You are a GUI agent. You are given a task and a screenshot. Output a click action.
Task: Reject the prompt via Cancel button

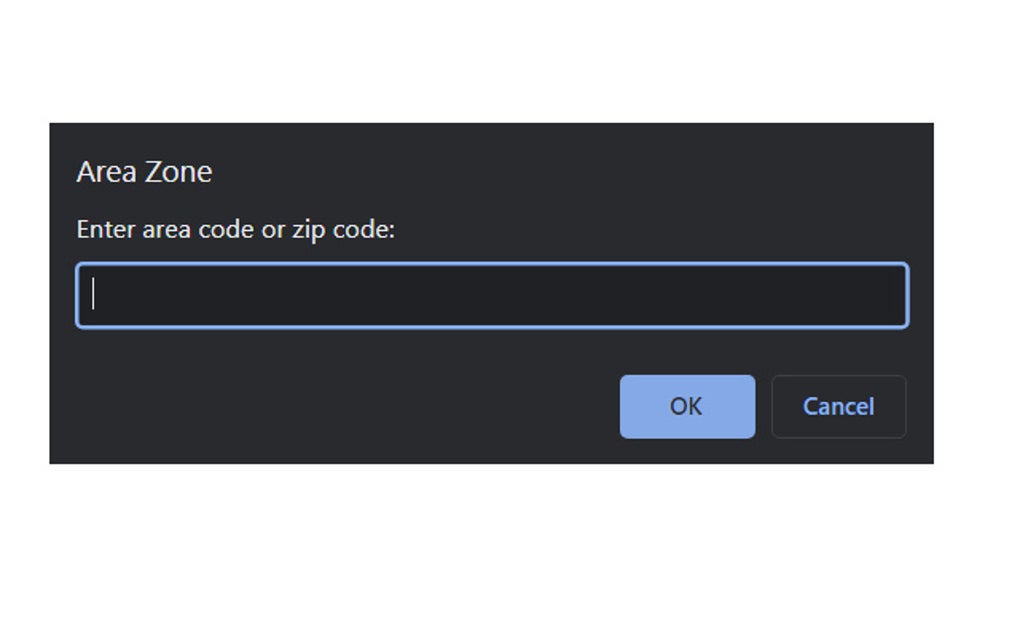tap(838, 406)
